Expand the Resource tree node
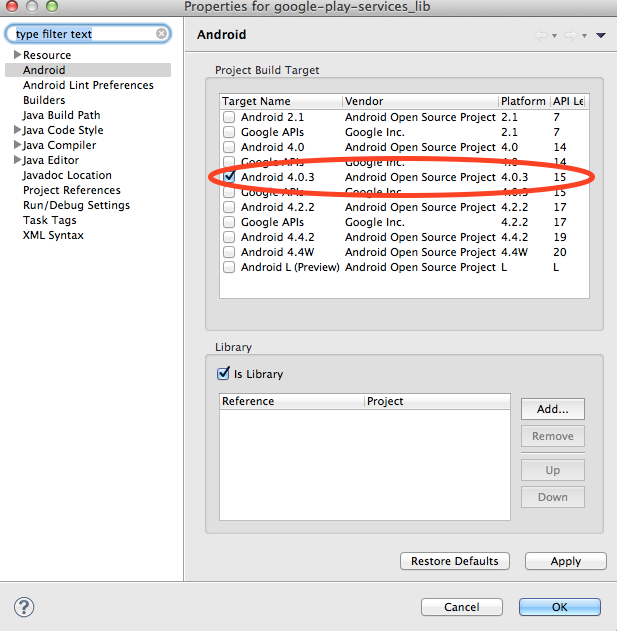Viewport: 617px width, 631px height. coord(17,54)
